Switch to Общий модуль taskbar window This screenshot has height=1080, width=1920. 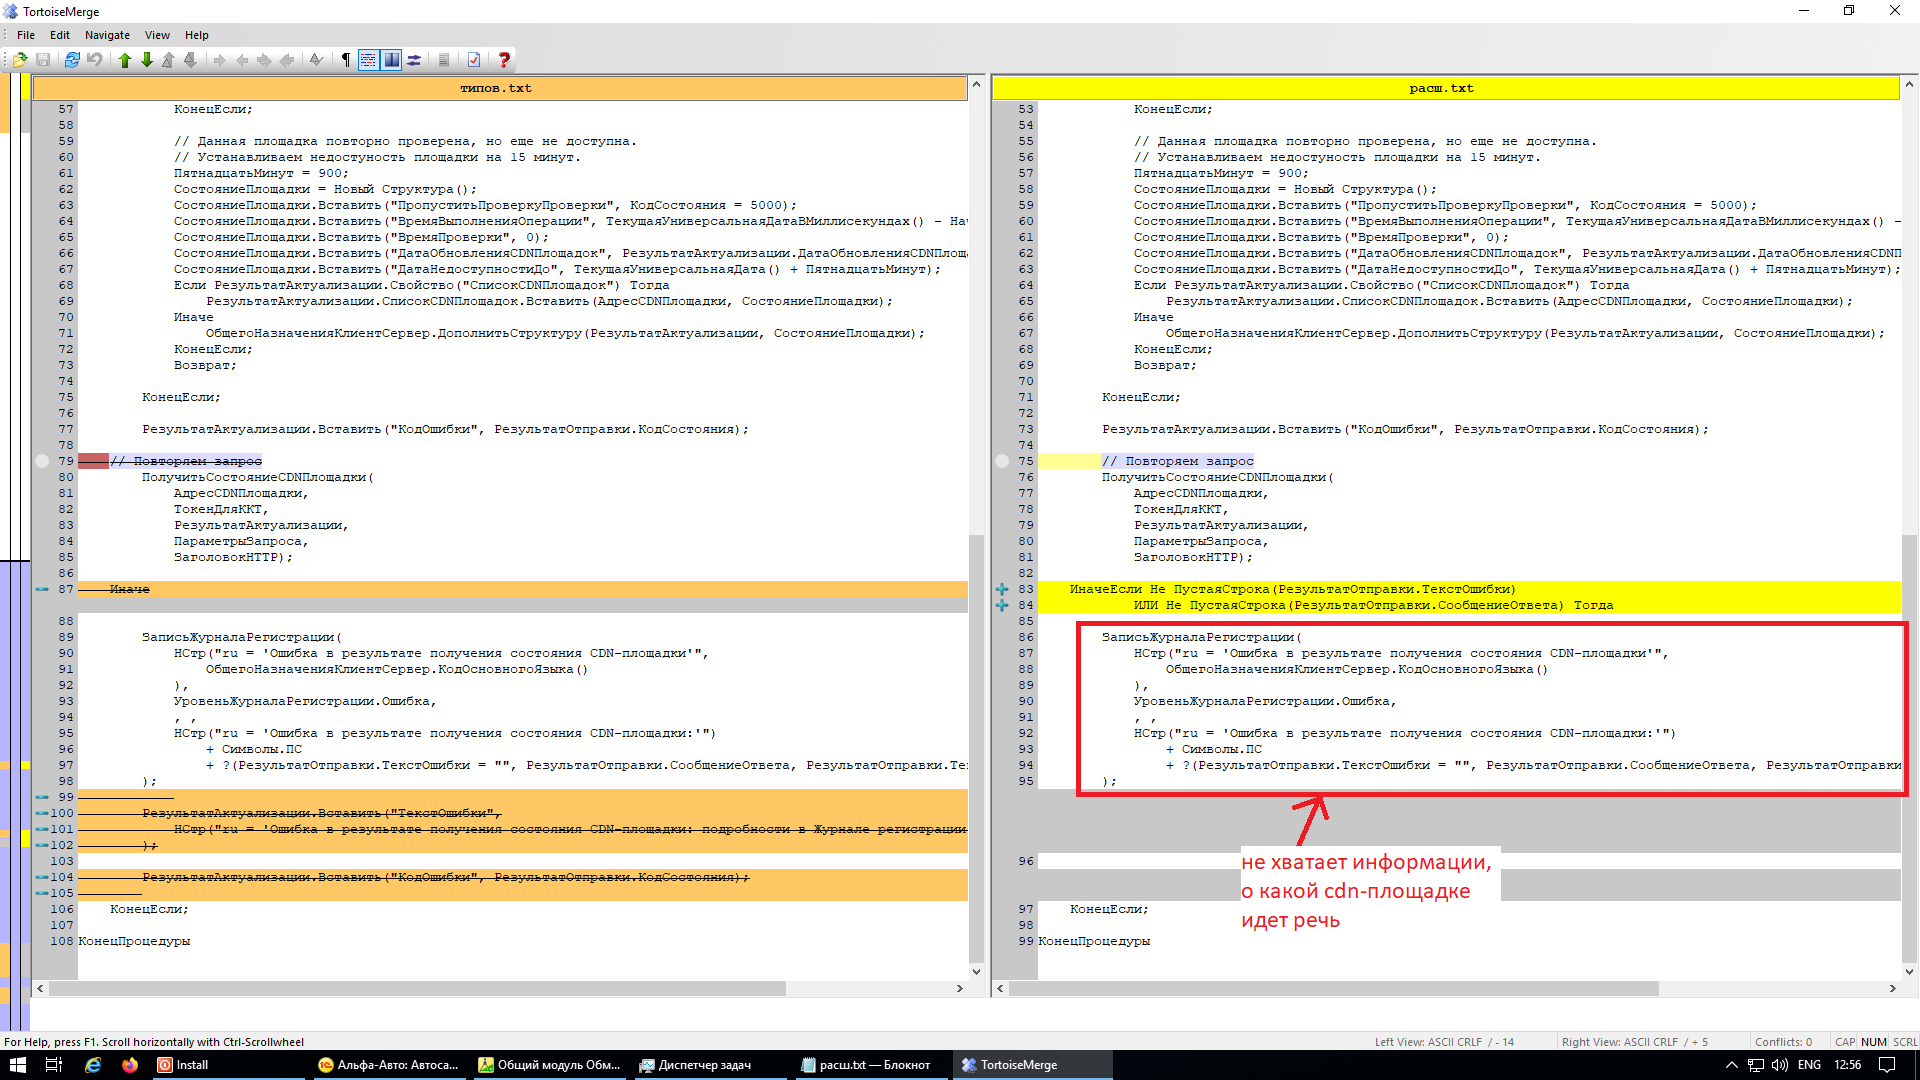pos(549,1065)
